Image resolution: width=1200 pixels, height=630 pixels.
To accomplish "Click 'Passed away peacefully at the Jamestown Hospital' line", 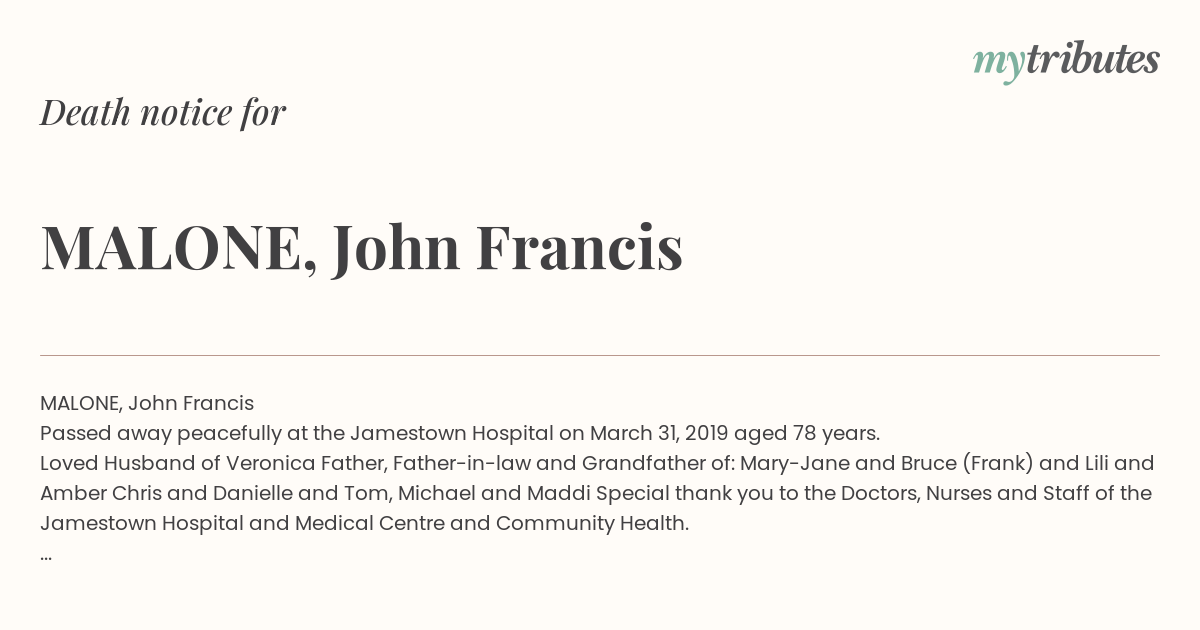I will (x=297, y=433).
